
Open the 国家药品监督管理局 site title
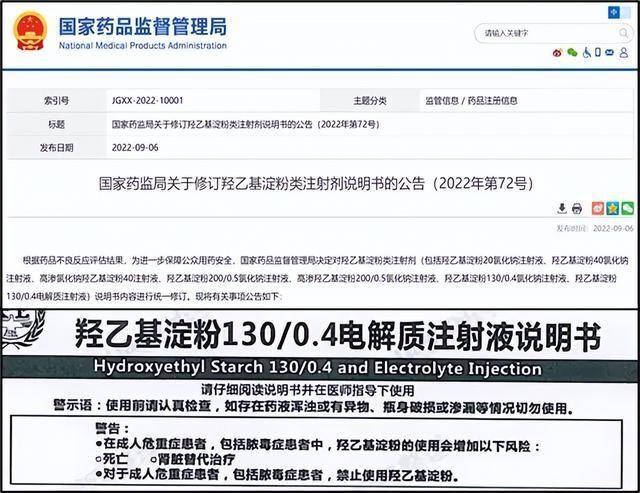[x=143, y=27]
